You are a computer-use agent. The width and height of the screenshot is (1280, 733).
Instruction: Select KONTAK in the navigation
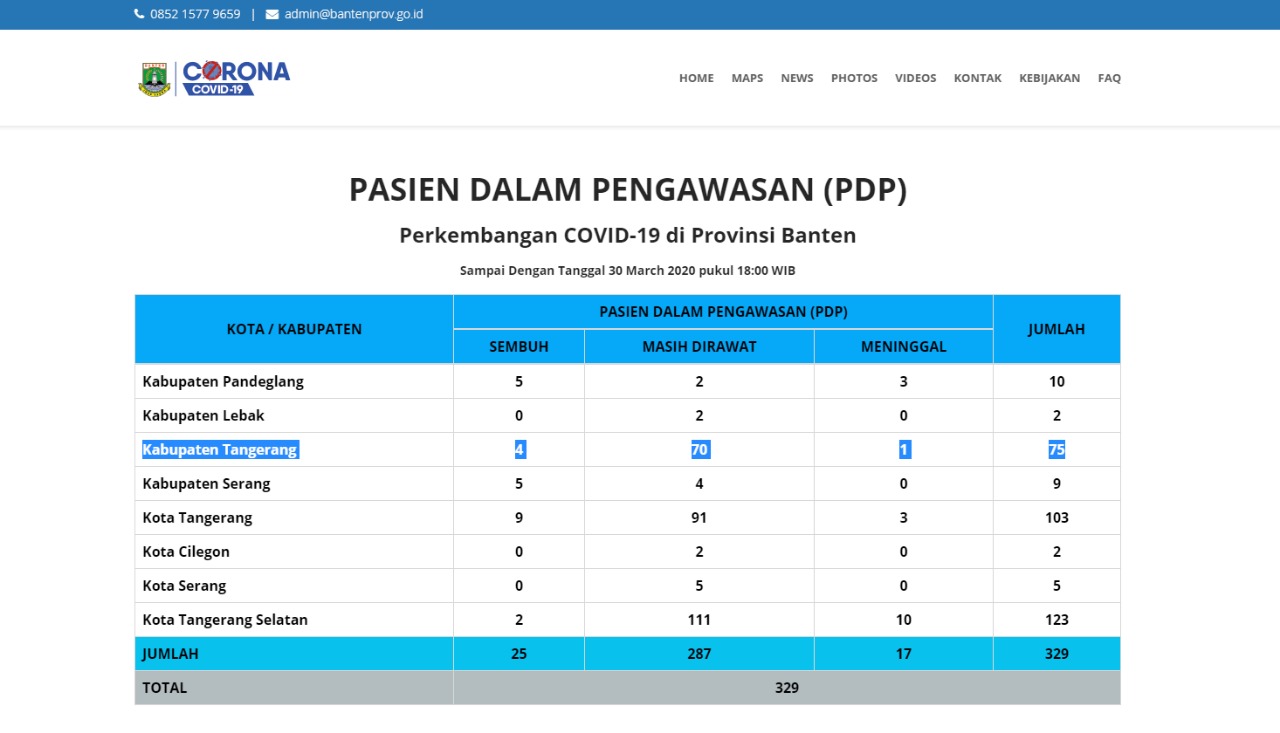tap(977, 78)
